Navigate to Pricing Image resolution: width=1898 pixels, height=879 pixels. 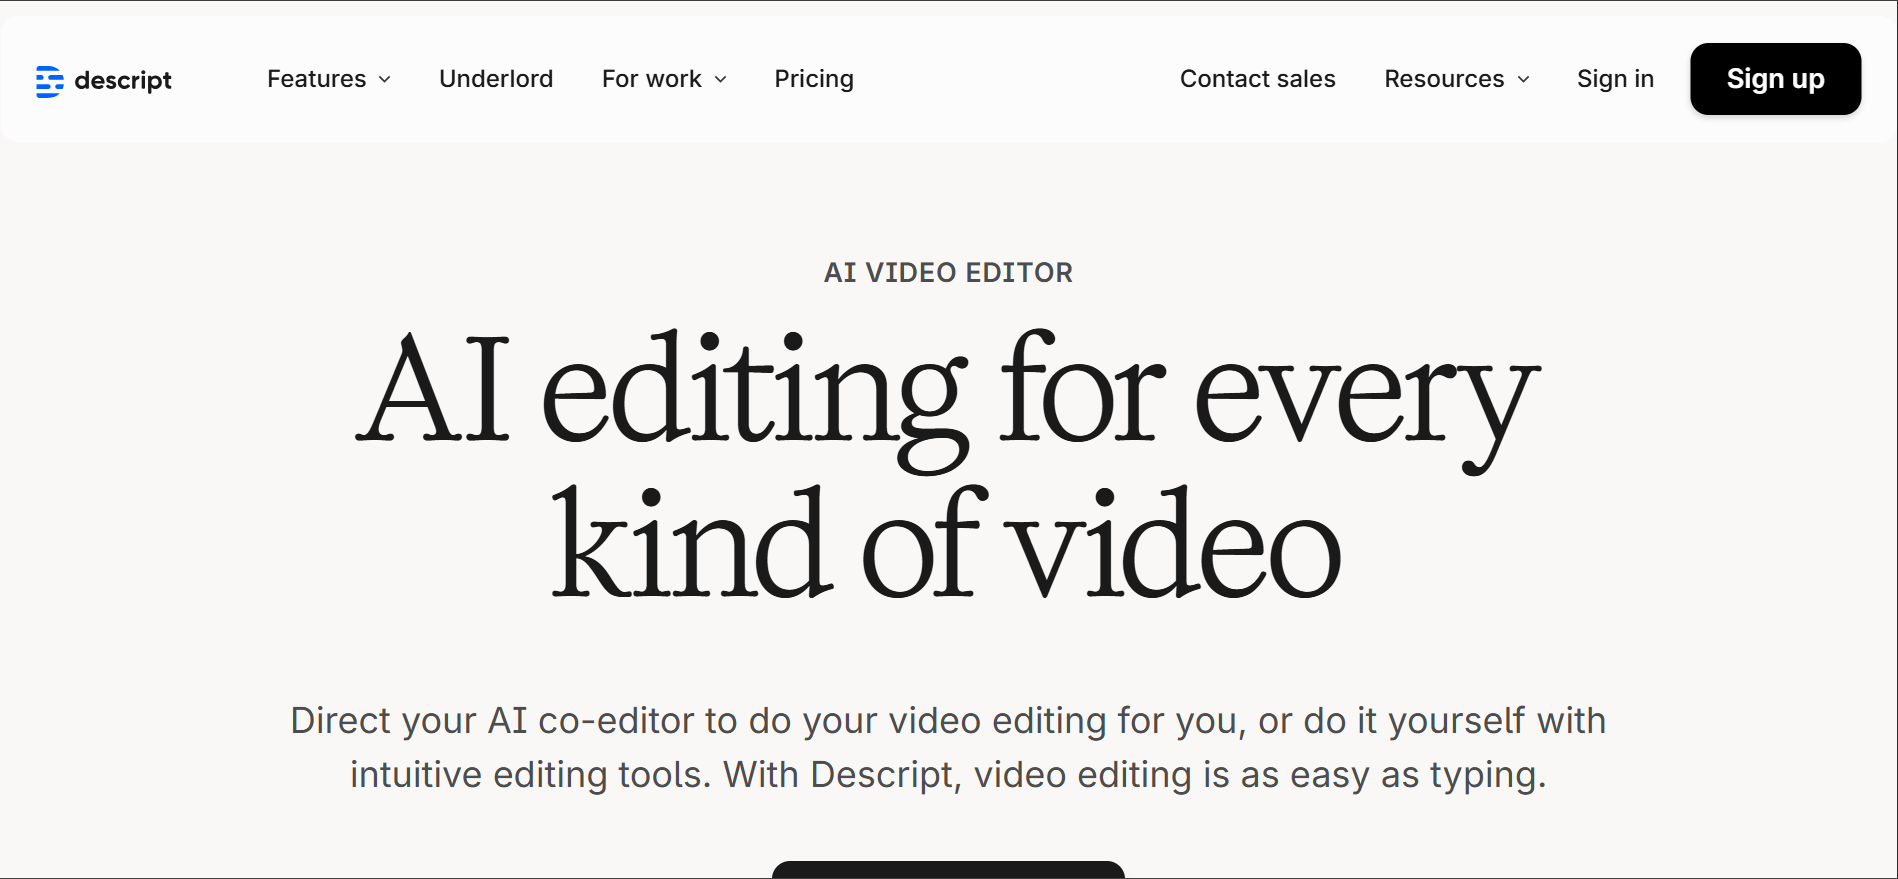[814, 79]
